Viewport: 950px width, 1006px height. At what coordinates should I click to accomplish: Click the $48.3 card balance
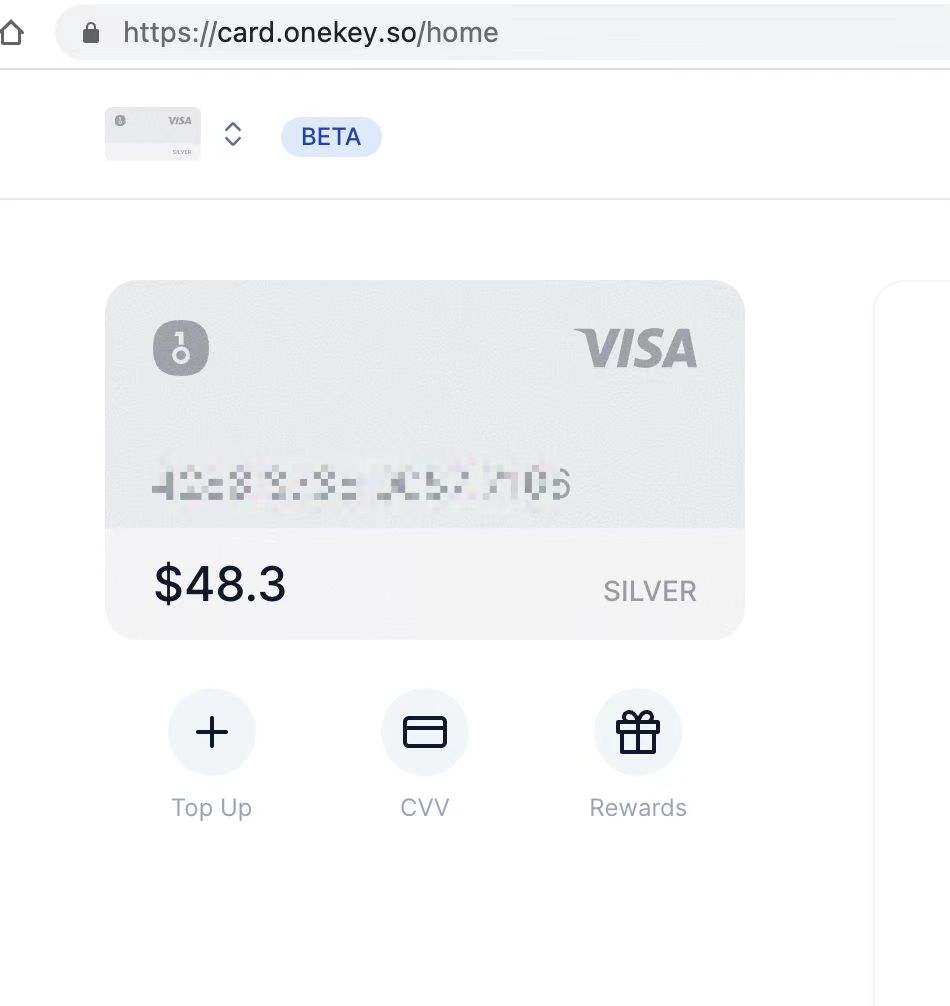click(x=220, y=584)
